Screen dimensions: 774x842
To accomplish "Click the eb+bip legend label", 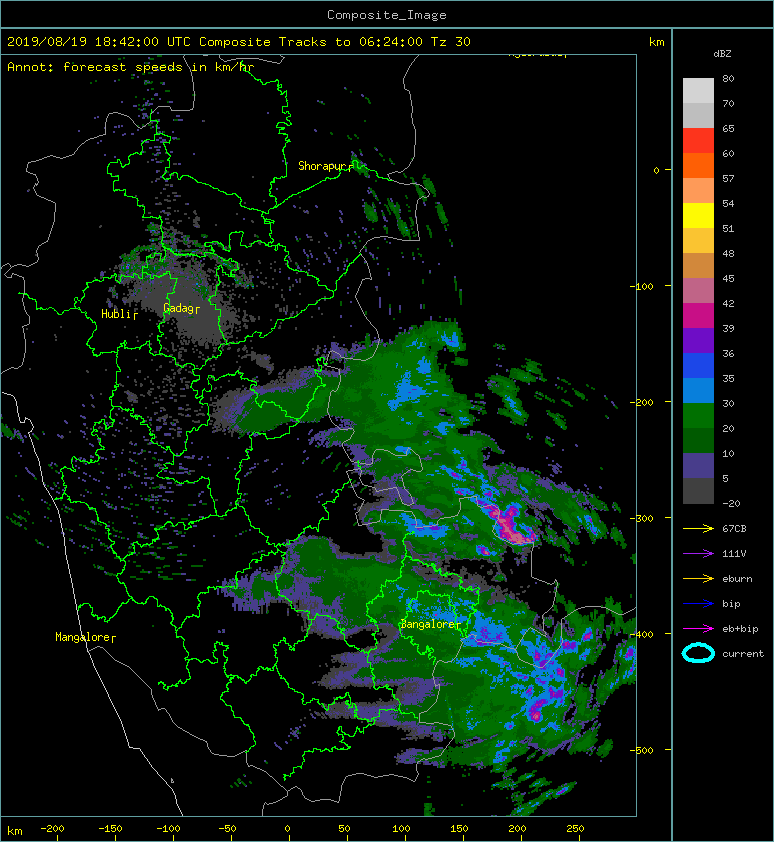I will (x=740, y=628).
